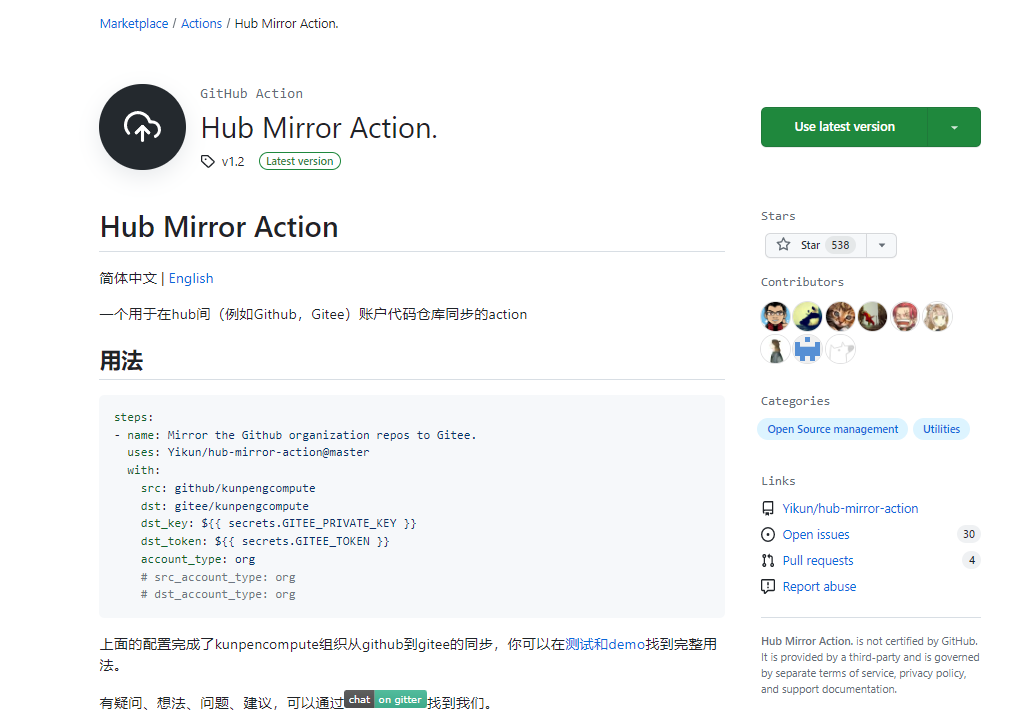Expand the Use latest version dropdown arrow
This screenshot has height=722, width=1032.
(x=954, y=127)
